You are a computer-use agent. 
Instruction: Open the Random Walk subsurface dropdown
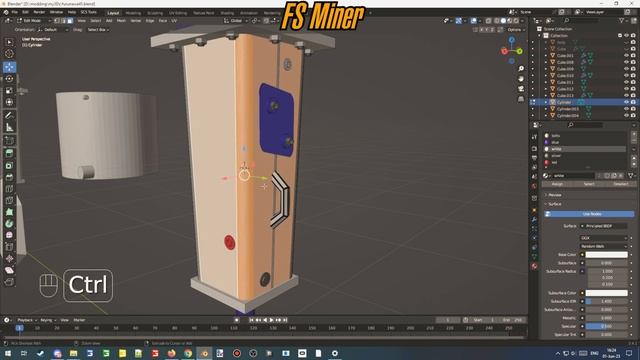604,246
